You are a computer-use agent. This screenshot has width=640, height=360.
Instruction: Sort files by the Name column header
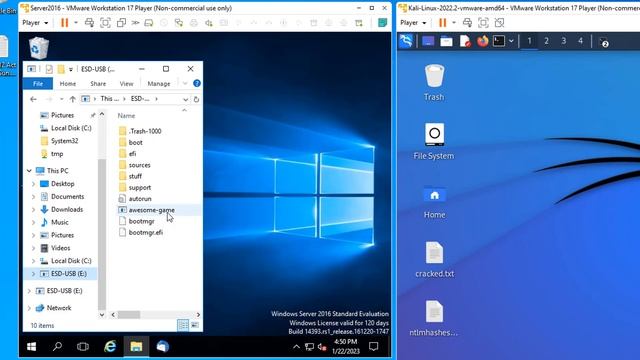[127, 116]
